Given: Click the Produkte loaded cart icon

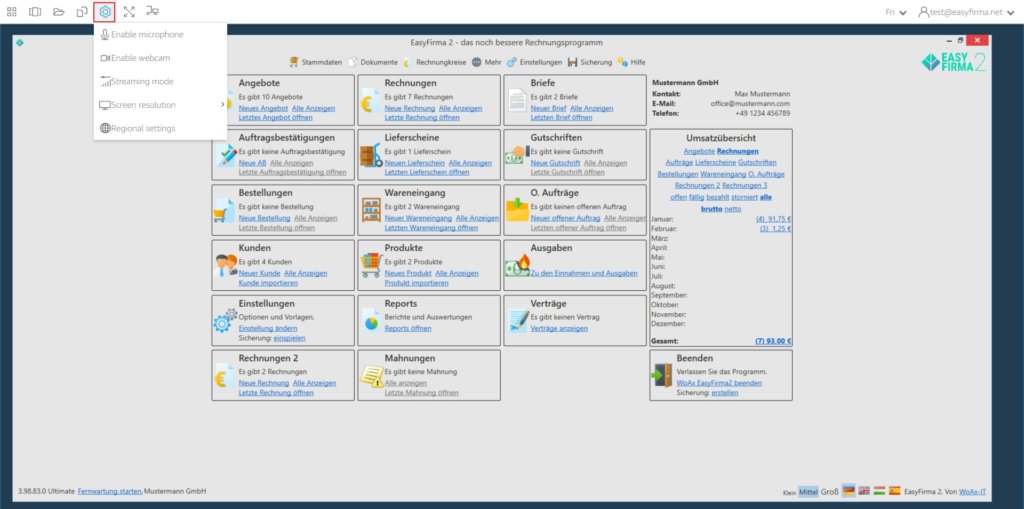Looking at the screenshot, I should click(371, 265).
